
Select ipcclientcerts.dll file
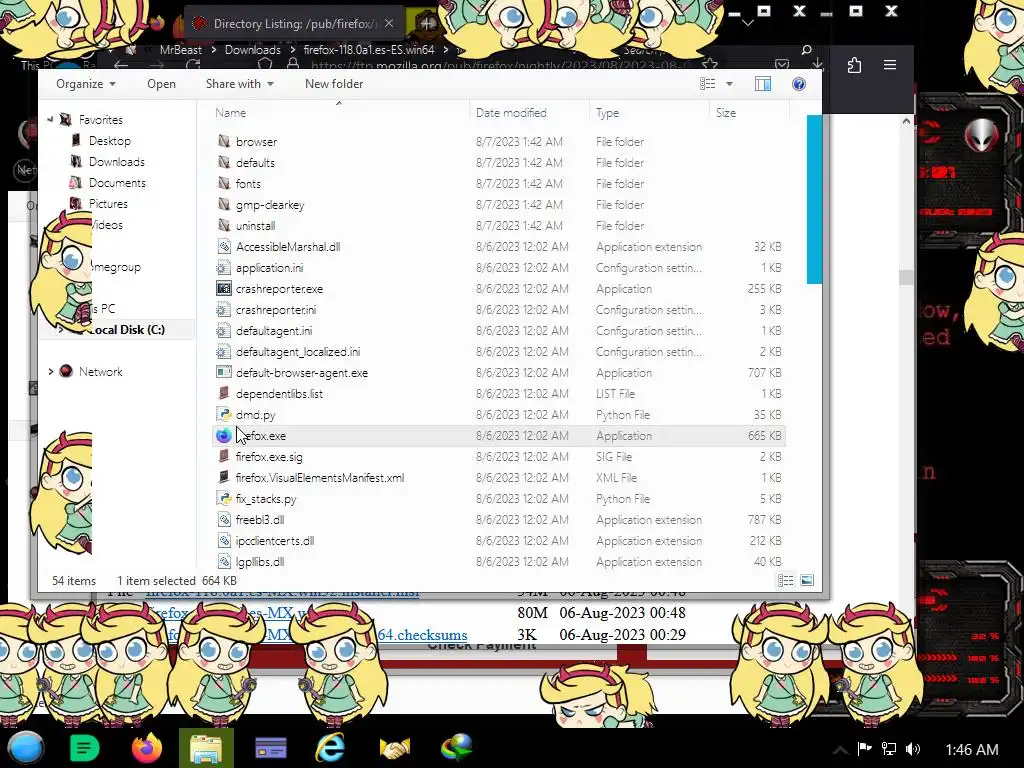[x=274, y=540]
